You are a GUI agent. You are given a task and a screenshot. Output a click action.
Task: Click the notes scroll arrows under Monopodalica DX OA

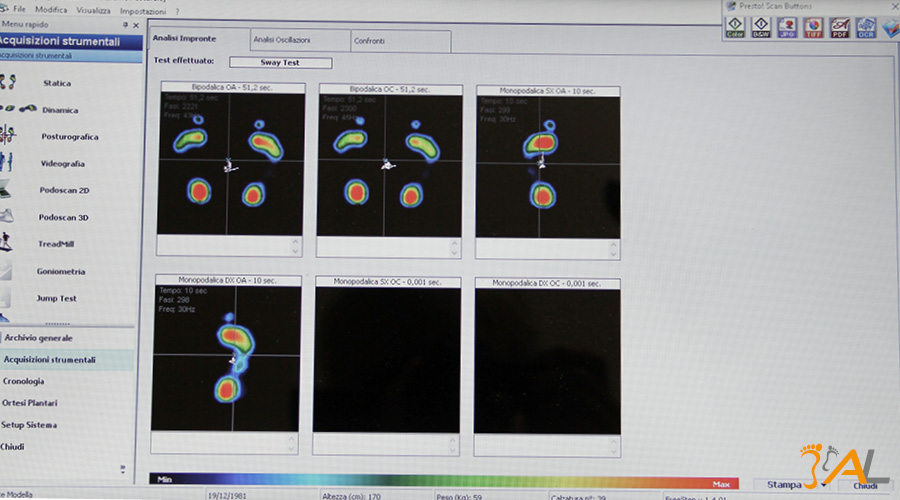[292, 443]
